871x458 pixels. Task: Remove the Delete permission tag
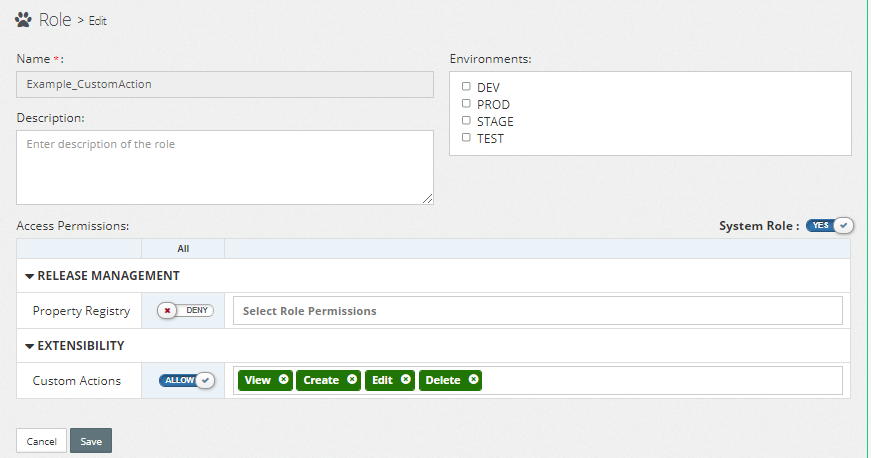click(473, 380)
